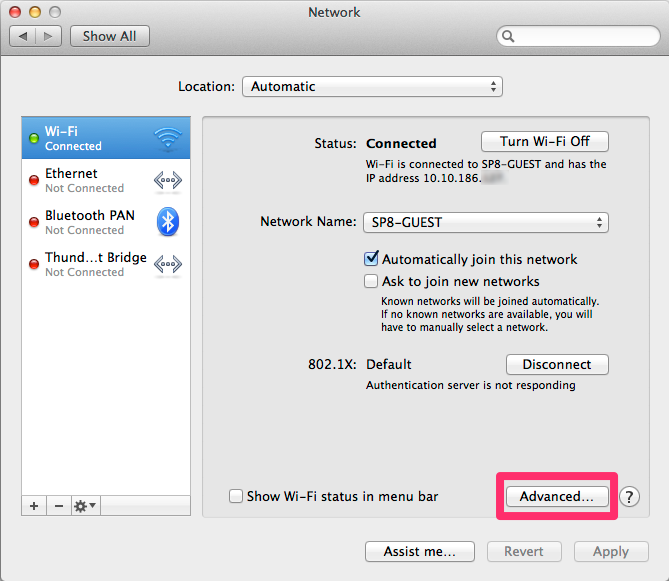Enable Ask to join new networks
Image resolution: width=669 pixels, height=581 pixels.
point(372,281)
